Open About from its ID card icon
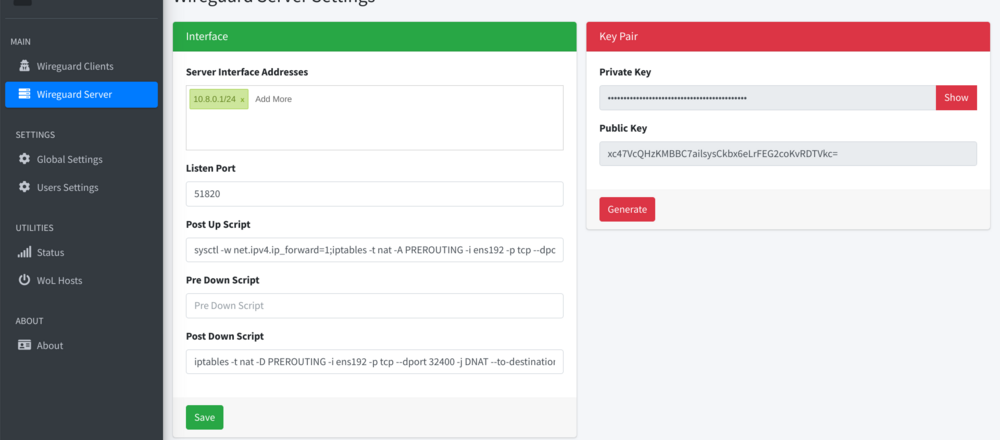 (24, 345)
